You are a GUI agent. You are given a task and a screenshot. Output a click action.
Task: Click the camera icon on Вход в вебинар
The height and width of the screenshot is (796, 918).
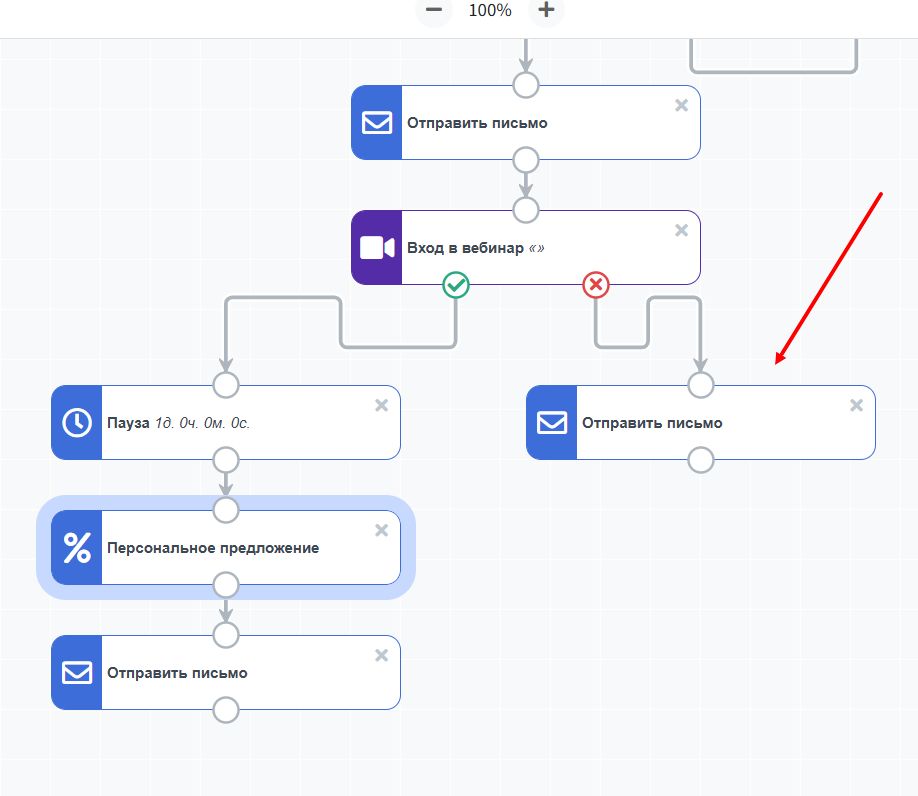pyautogui.click(x=376, y=248)
